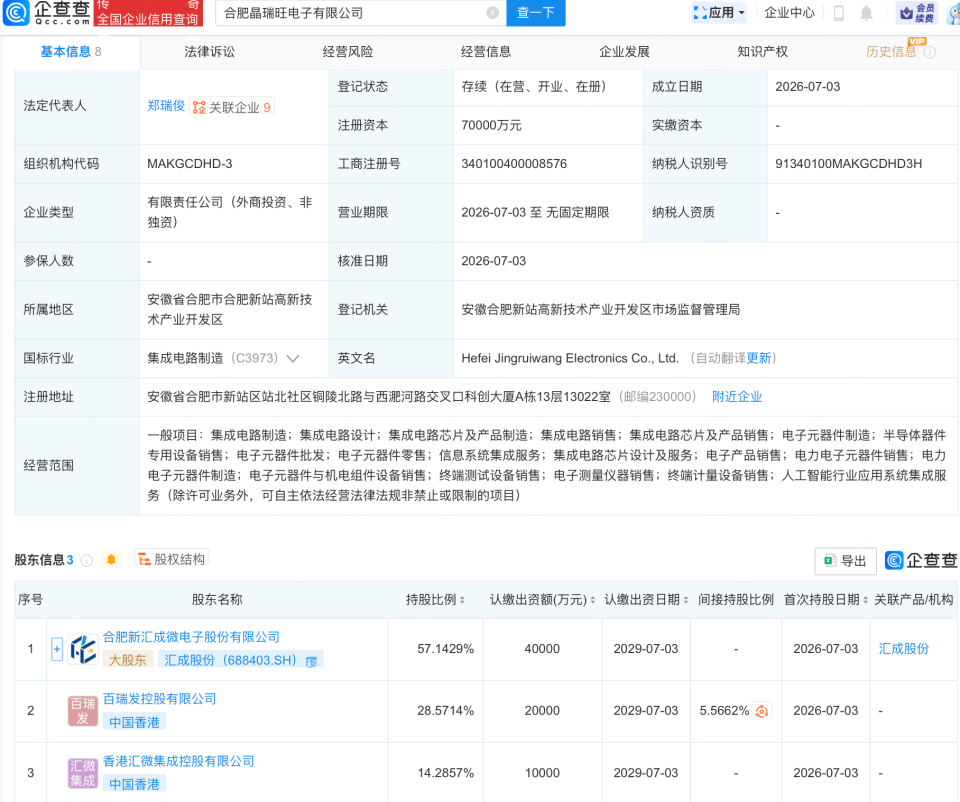Click the 关联企业 network icon
This screenshot has height=802, width=960.
pyautogui.click(x=198, y=108)
